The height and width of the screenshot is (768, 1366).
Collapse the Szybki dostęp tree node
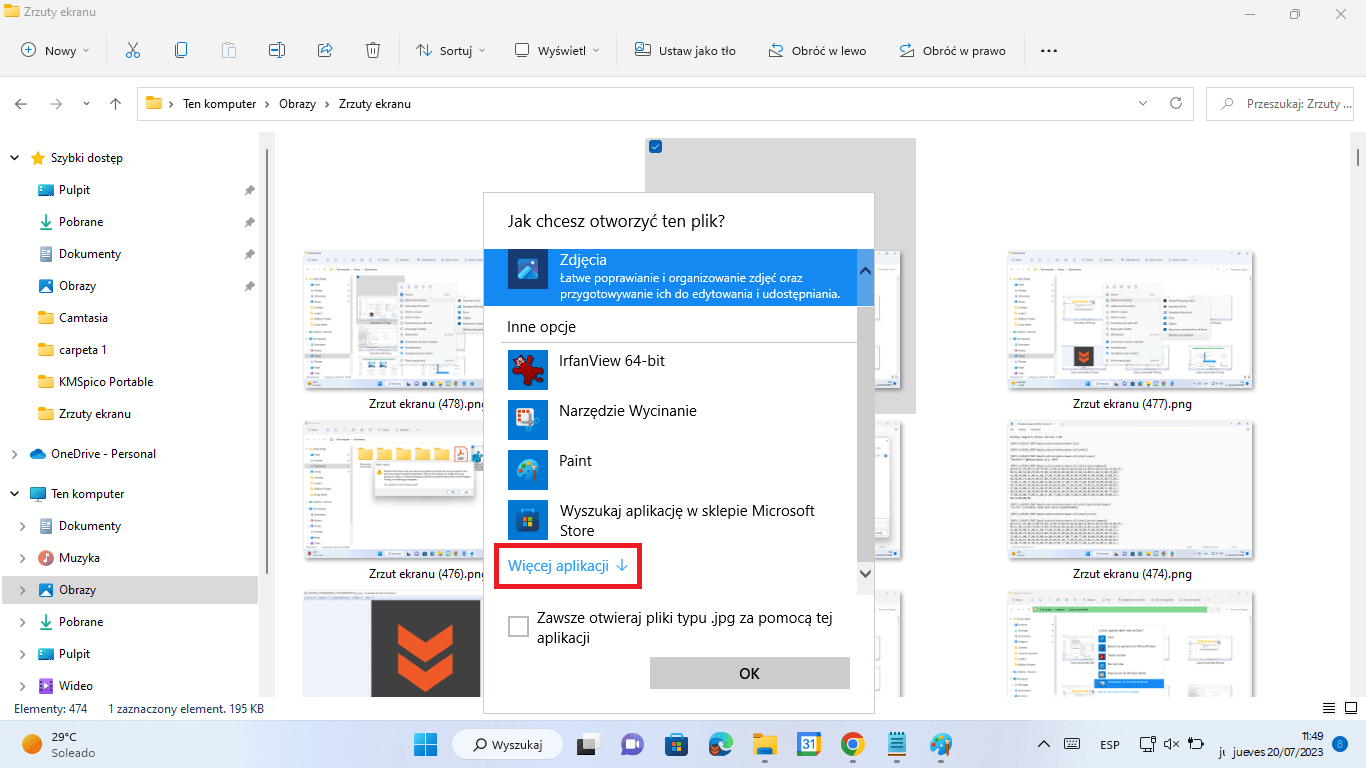click(14, 158)
